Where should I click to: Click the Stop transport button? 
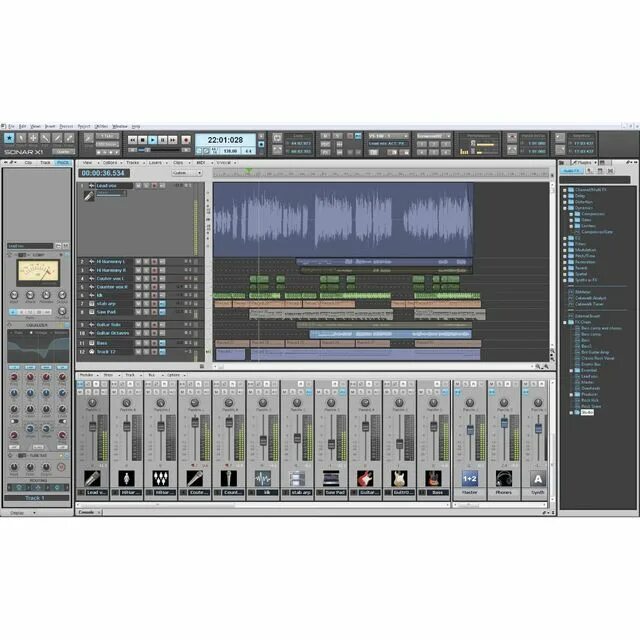pyautogui.click(x=142, y=140)
